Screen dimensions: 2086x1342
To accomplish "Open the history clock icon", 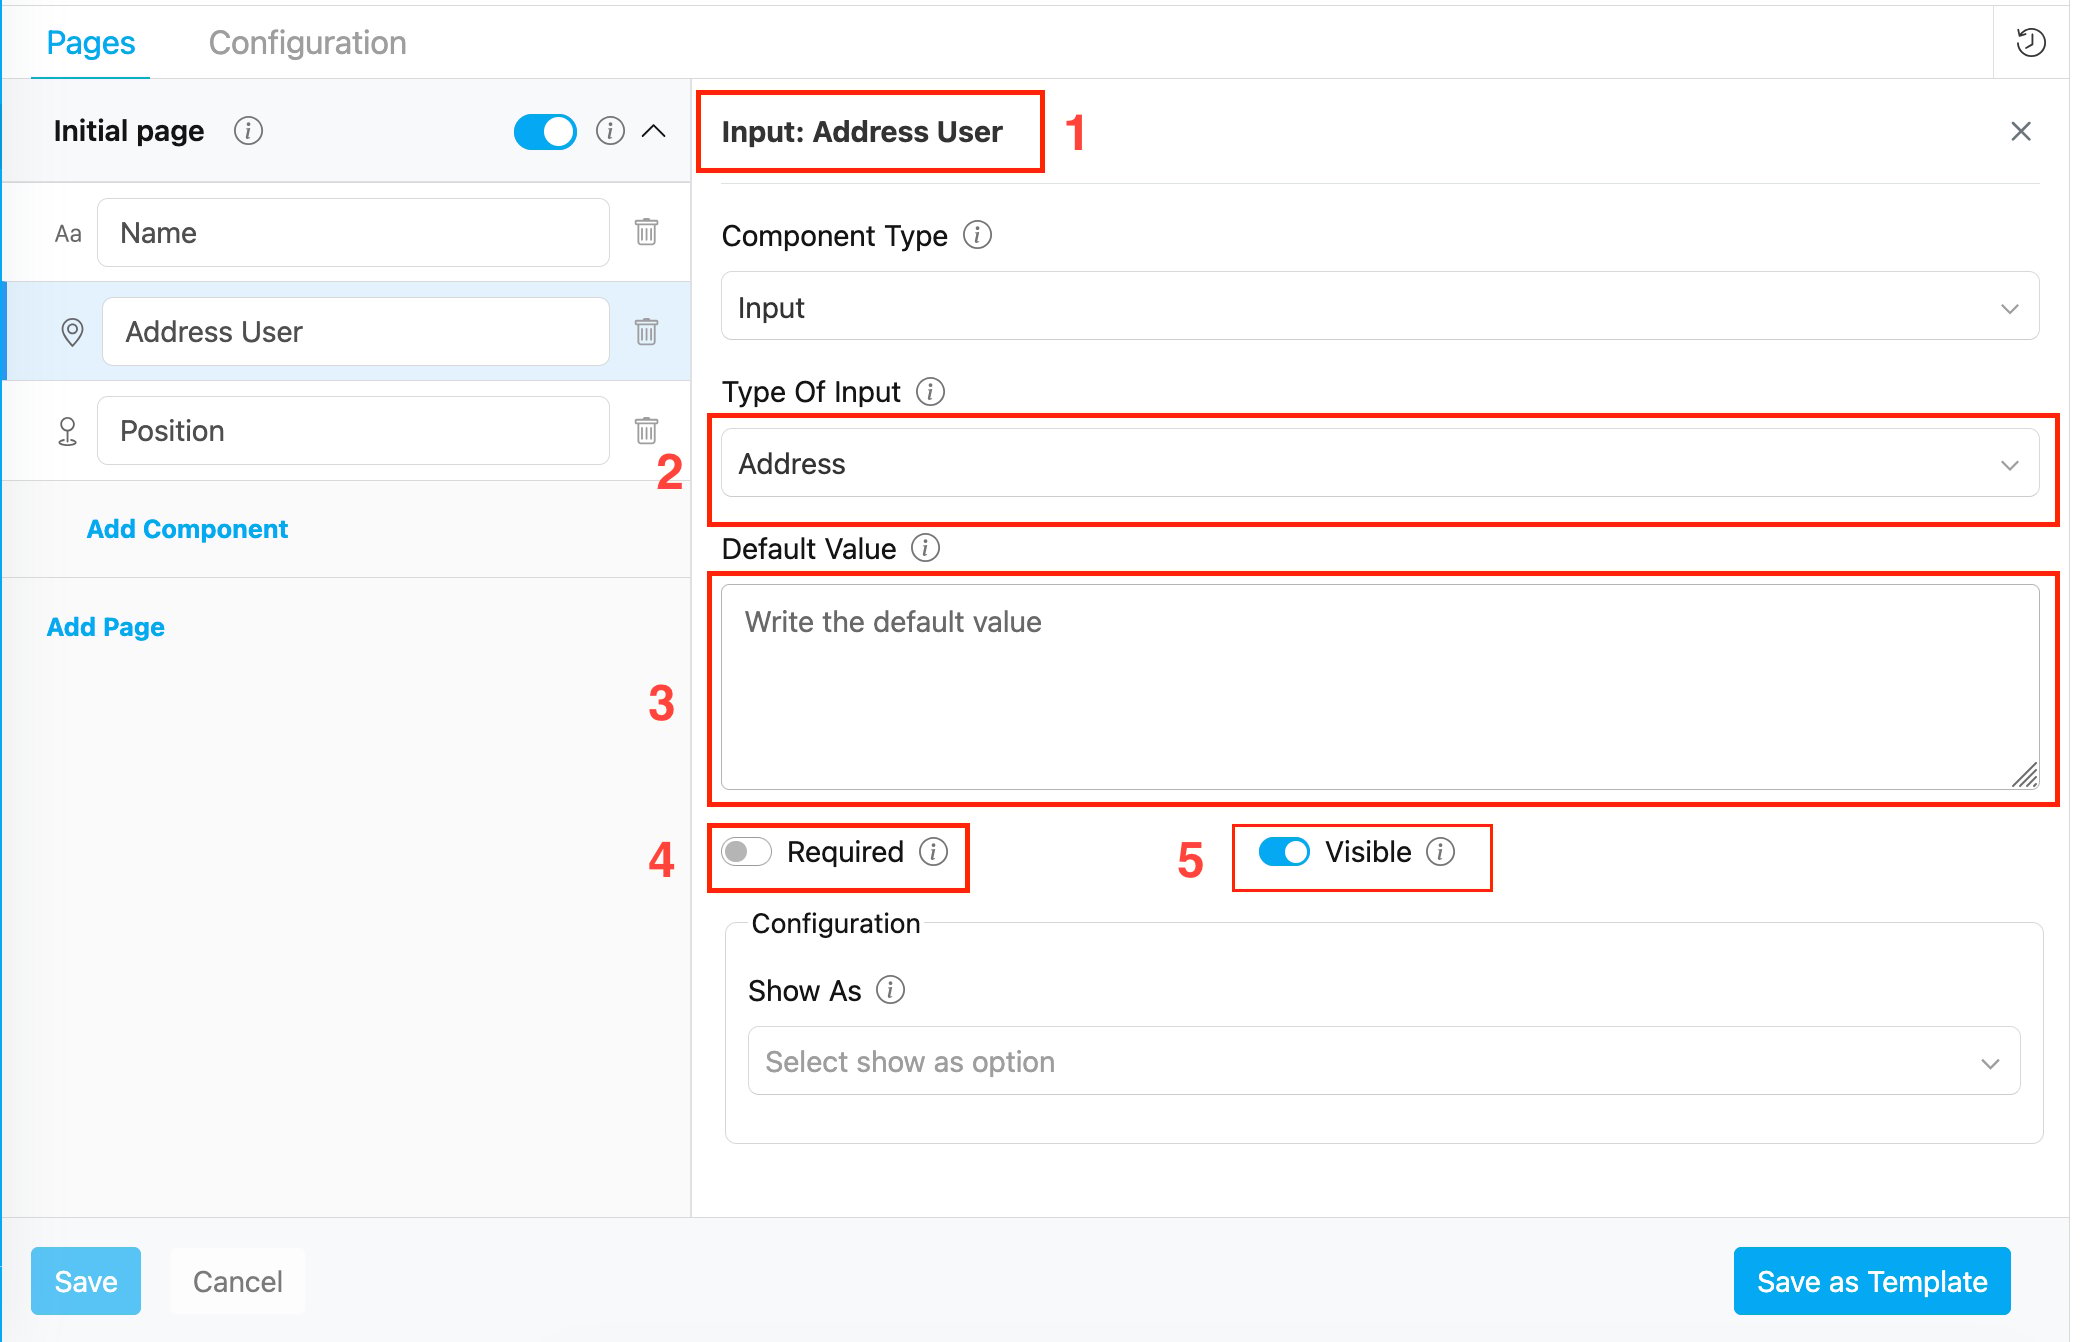I will 2030,43.
